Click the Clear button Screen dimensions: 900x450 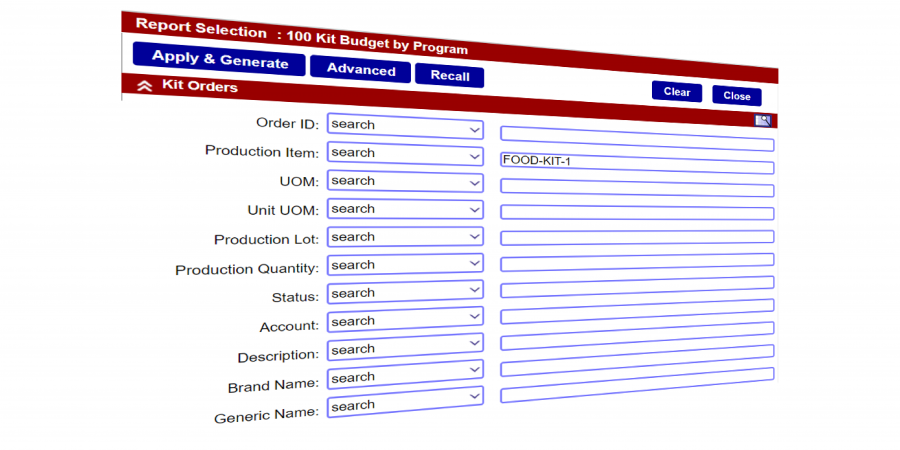677,92
